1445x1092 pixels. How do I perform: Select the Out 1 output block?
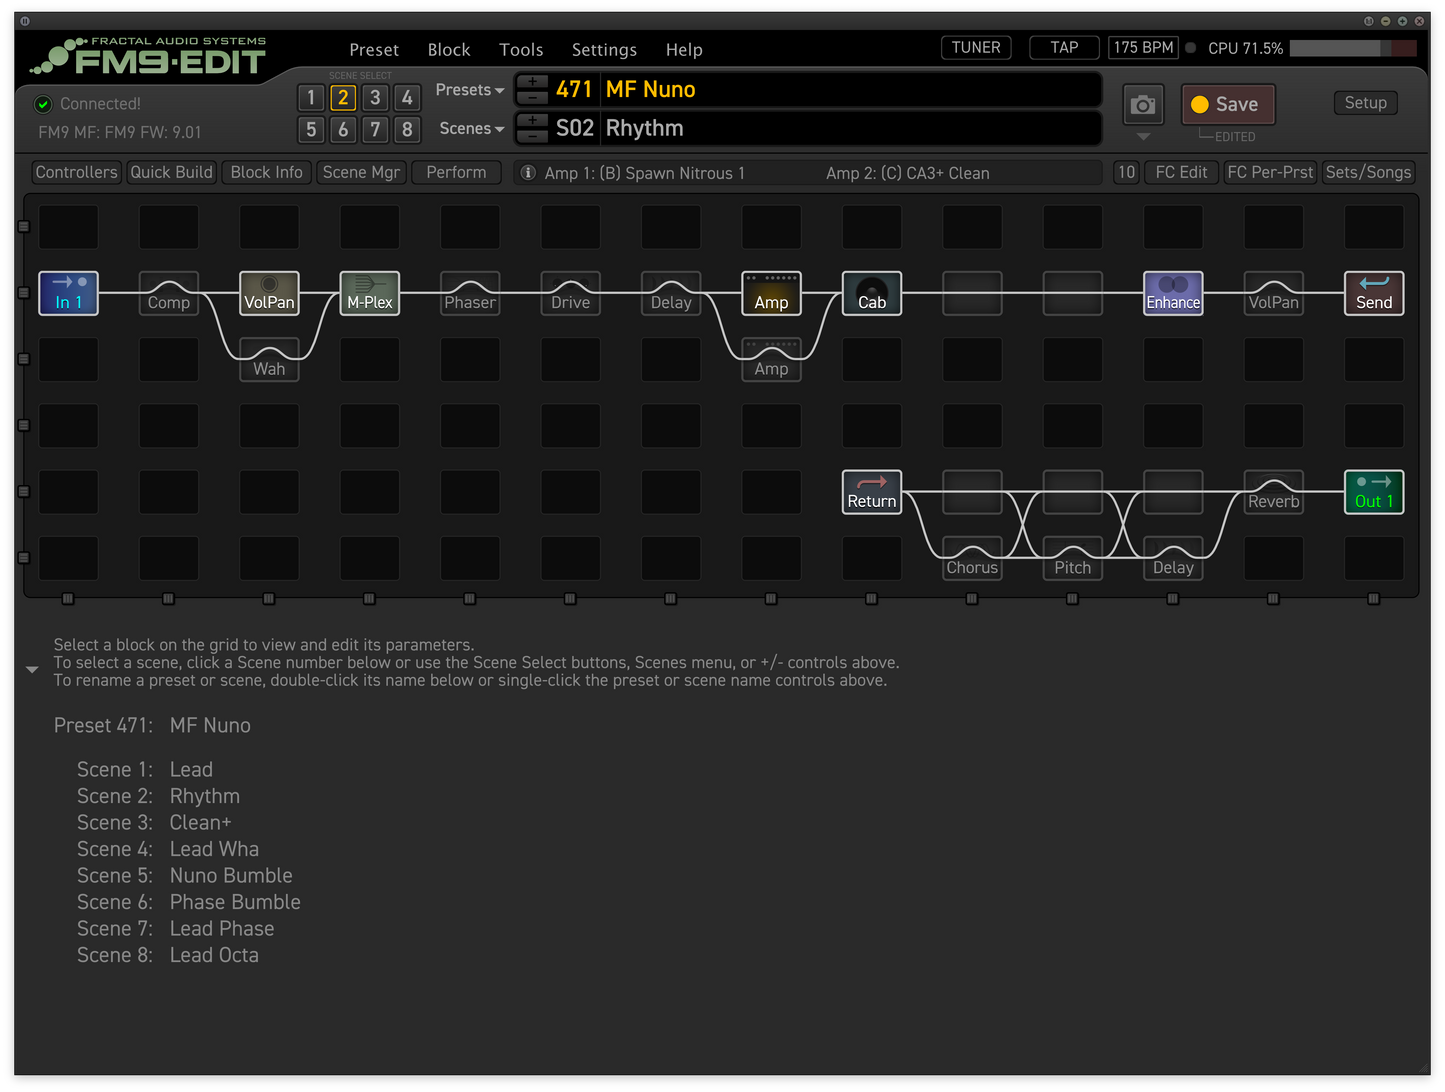1373,492
